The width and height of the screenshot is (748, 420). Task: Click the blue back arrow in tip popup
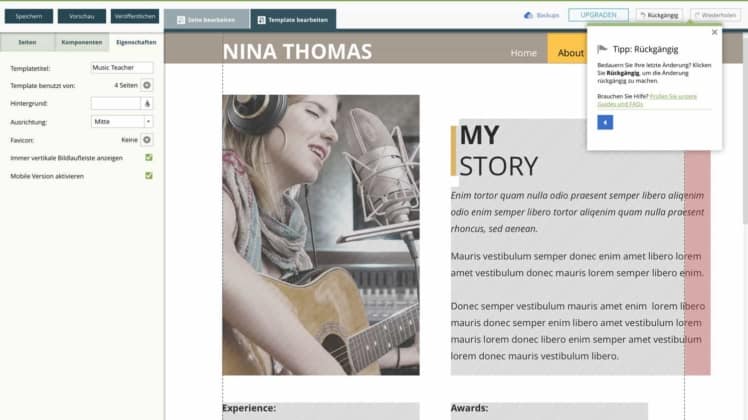click(x=605, y=122)
